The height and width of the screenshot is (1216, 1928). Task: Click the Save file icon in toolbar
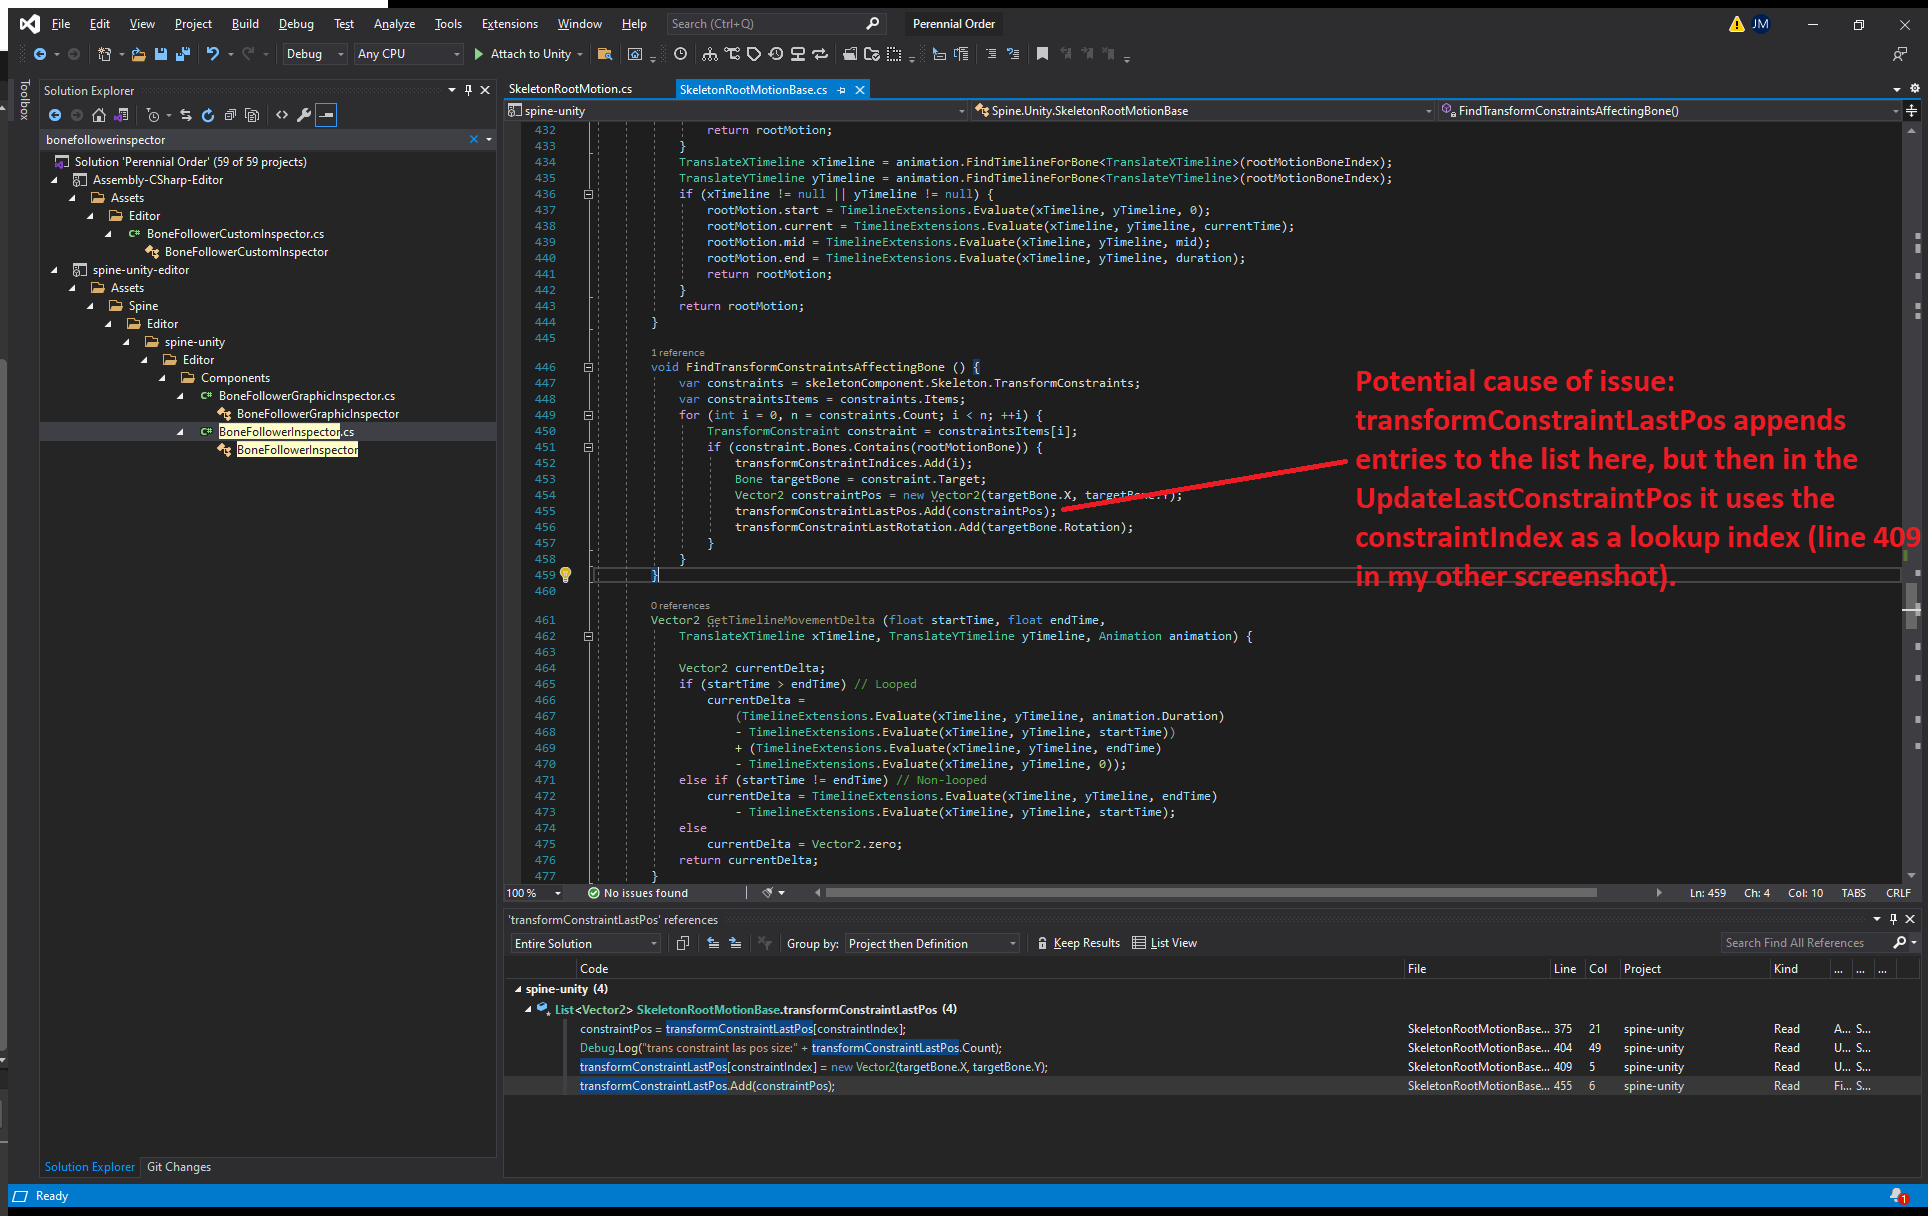(x=160, y=54)
